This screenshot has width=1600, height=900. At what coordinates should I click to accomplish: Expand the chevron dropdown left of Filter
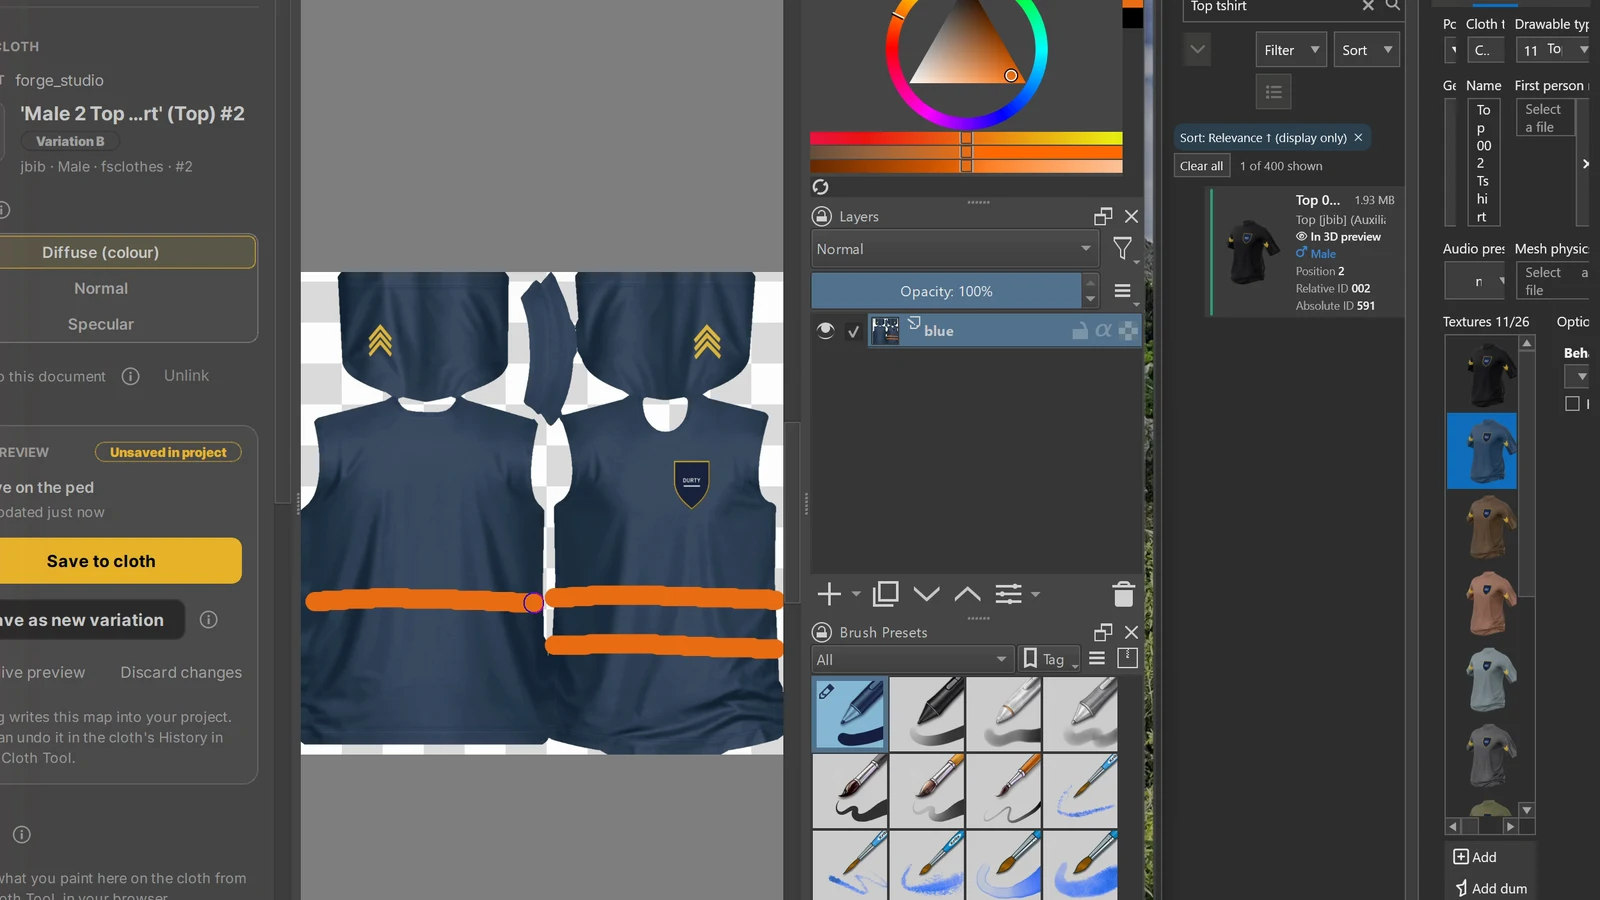(x=1197, y=49)
